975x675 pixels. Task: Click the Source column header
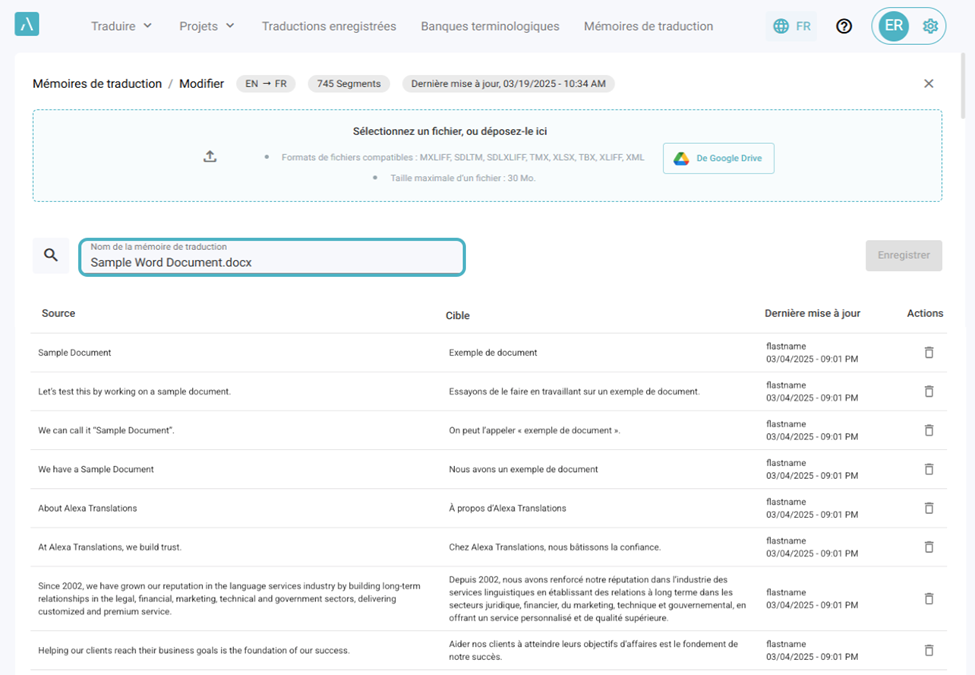pyautogui.click(x=58, y=313)
